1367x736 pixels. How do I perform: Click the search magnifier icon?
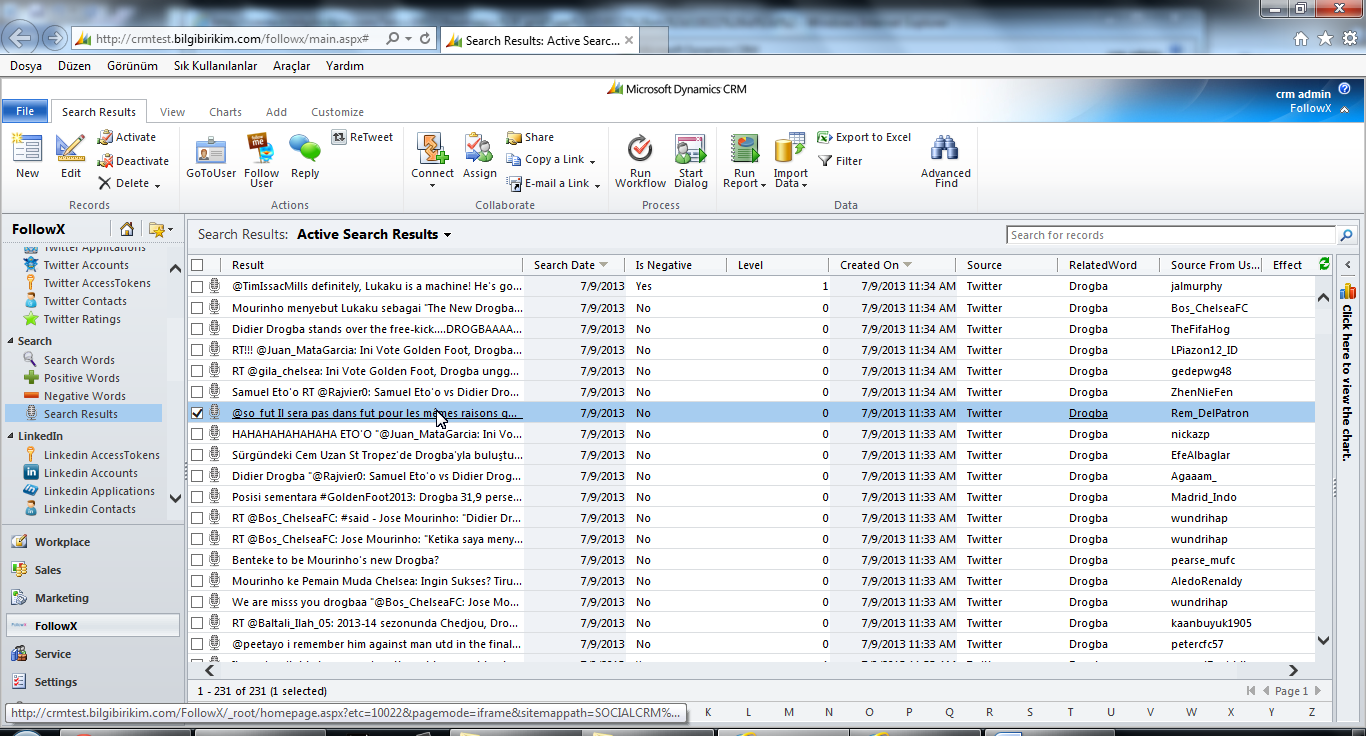pos(1346,235)
